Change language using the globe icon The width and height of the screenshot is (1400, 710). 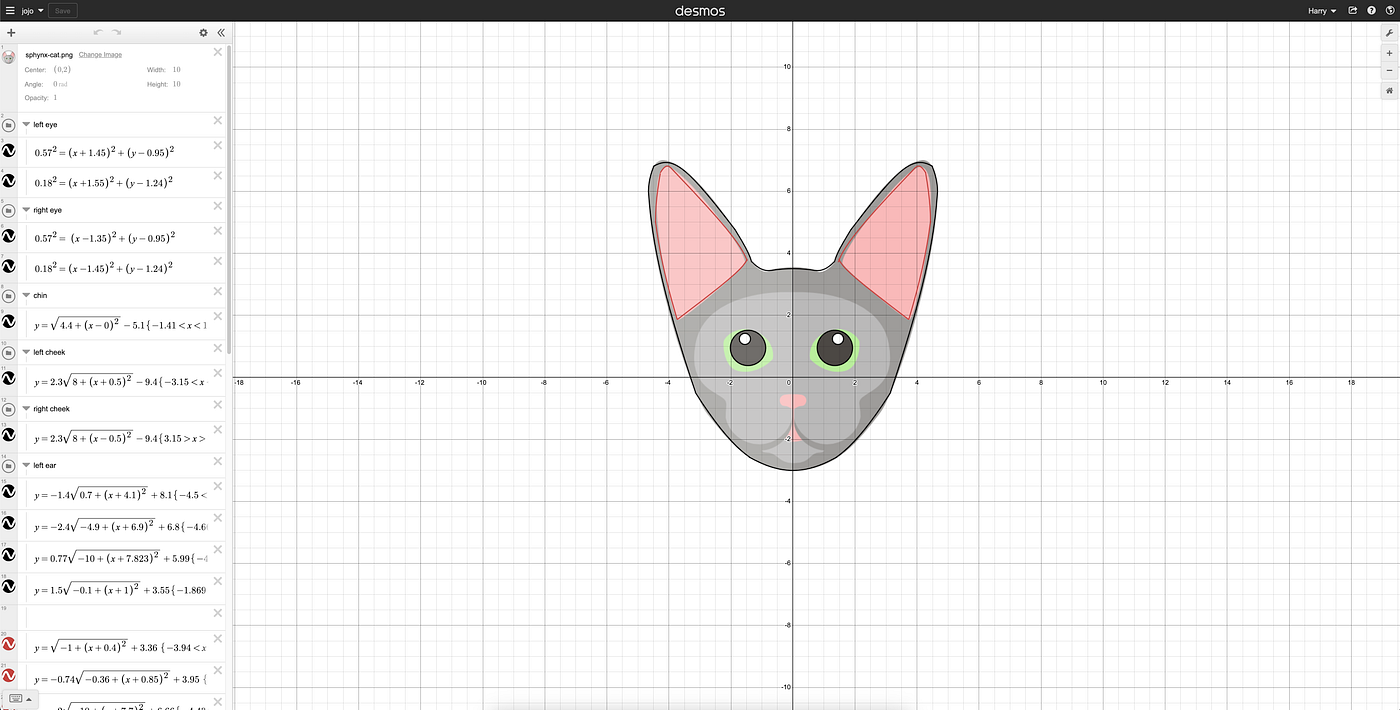(x=1391, y=10)
